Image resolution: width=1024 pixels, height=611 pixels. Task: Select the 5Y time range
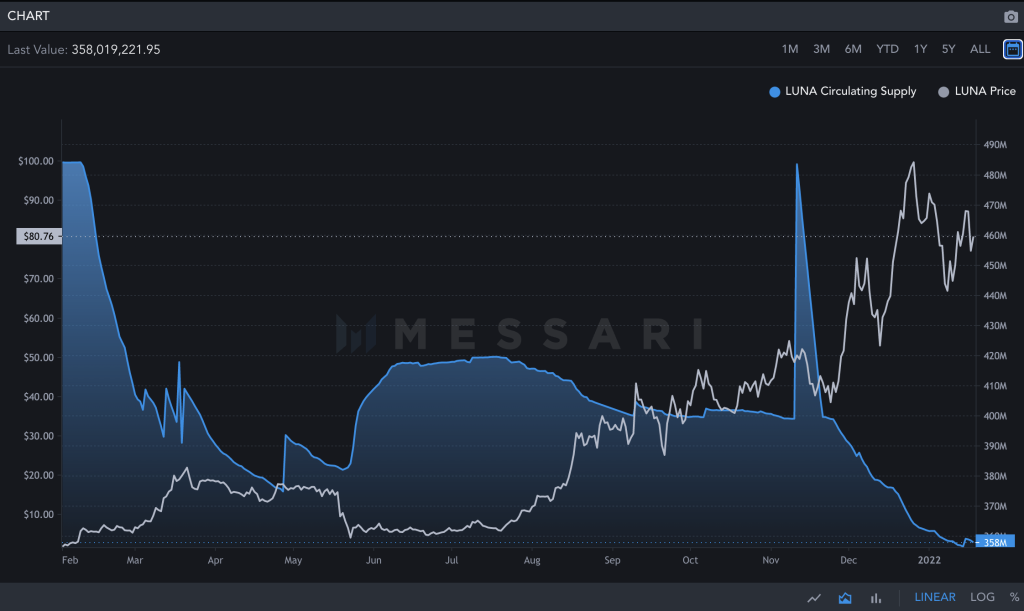(948, 49)
